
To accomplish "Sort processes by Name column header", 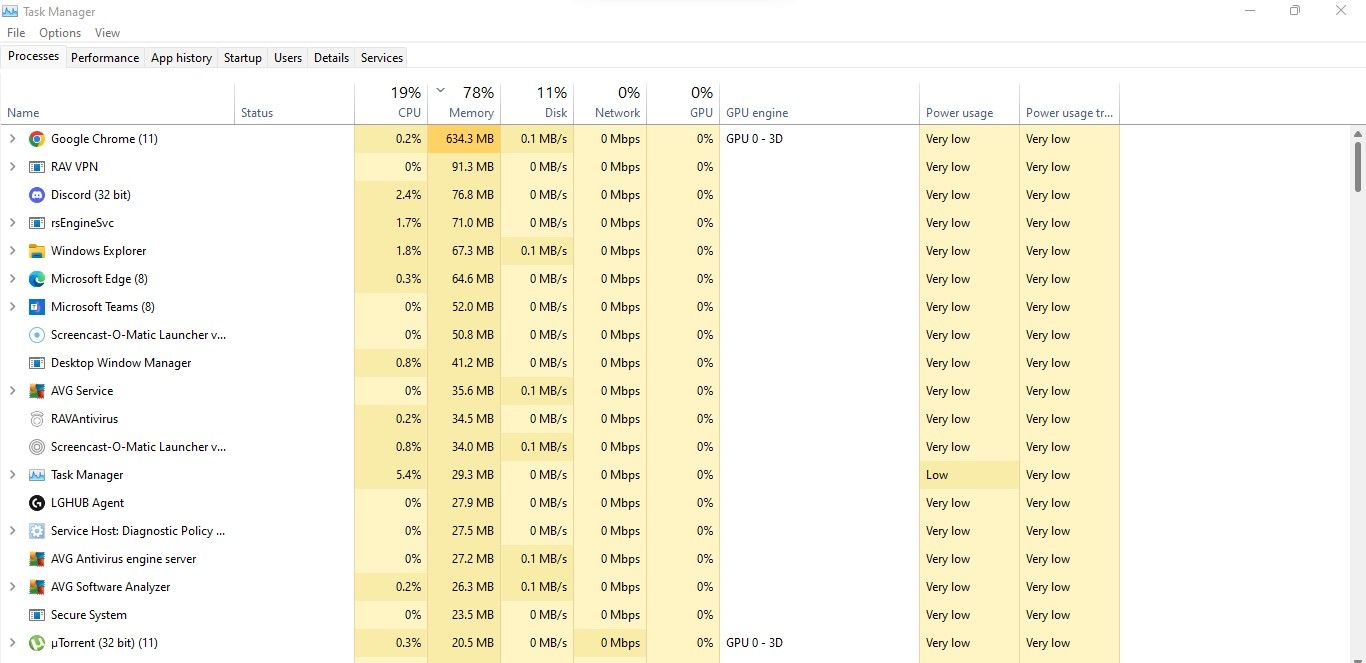I will coord(118,102).
